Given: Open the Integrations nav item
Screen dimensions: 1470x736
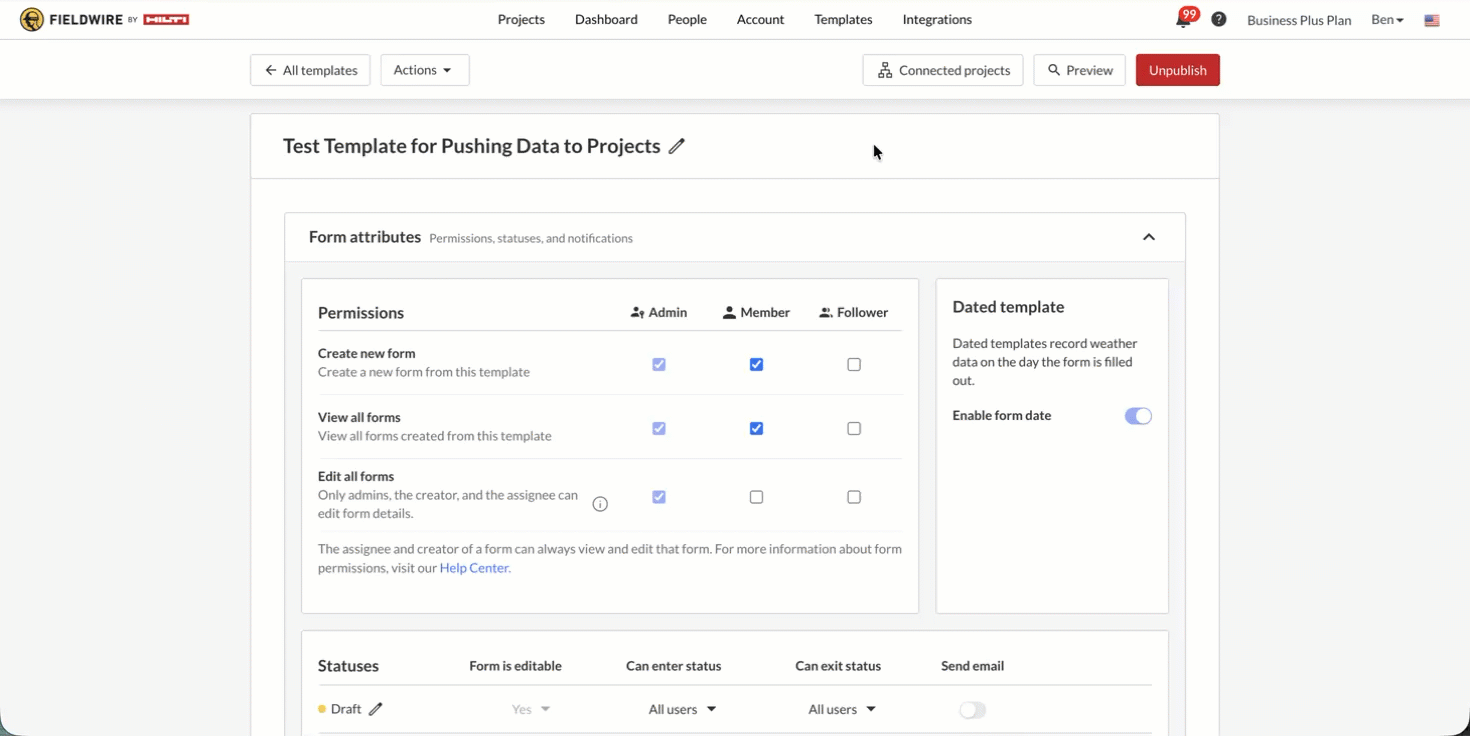Looking at the screenshot, I should [x=937, y=20].
